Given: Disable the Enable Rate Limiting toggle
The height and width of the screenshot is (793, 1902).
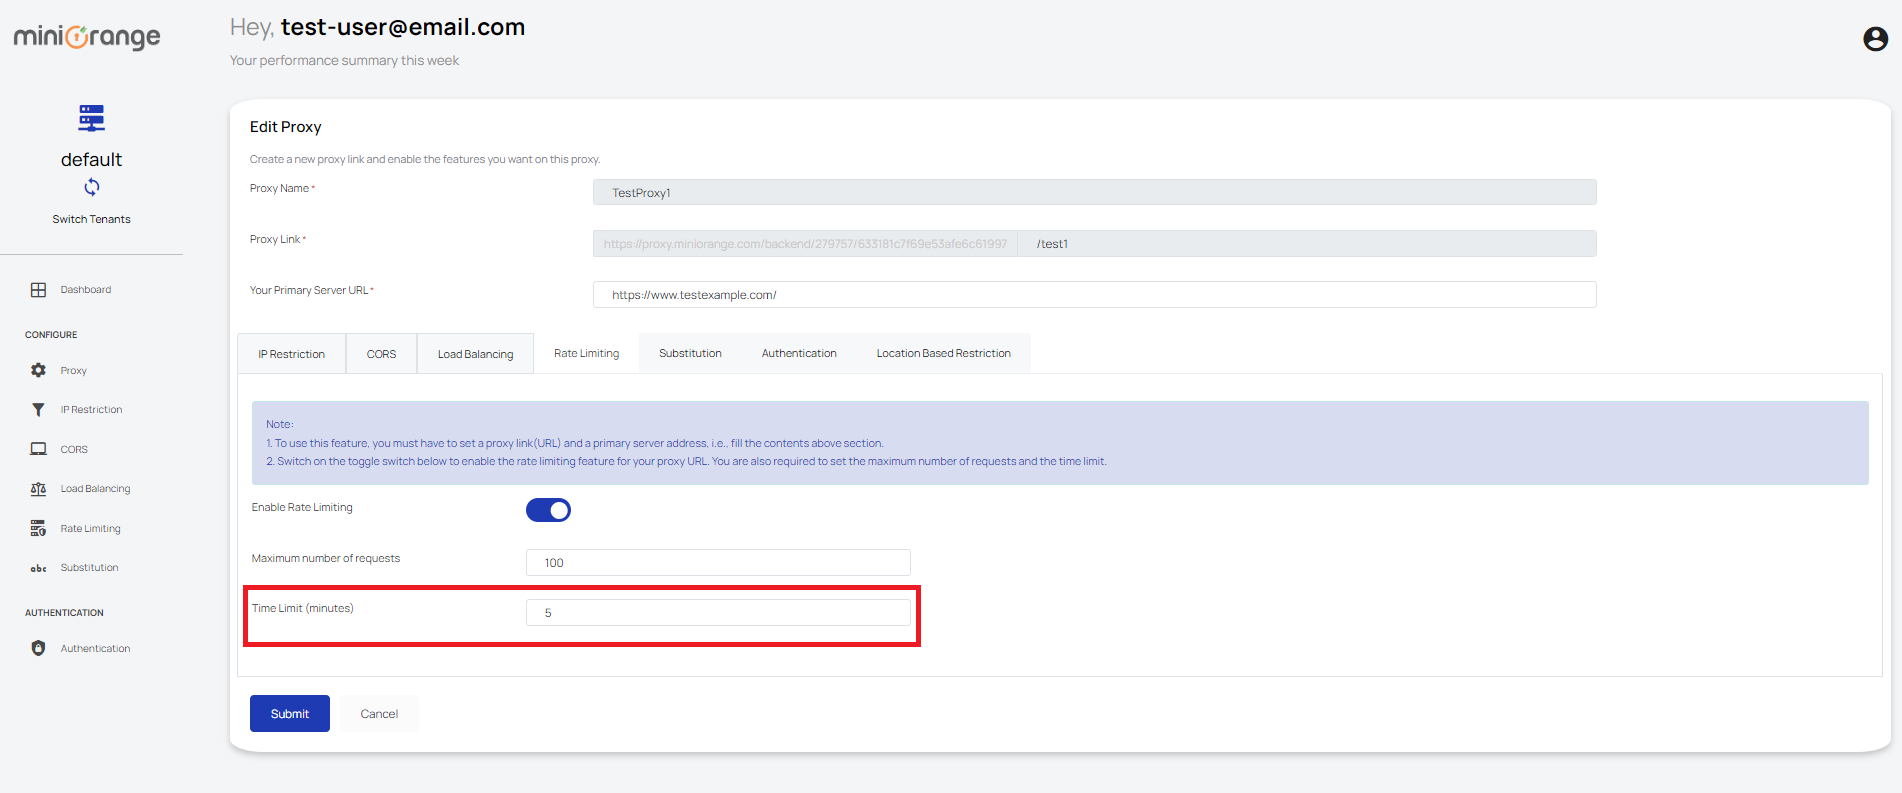Looking at the screenshot, I should 548,510.
